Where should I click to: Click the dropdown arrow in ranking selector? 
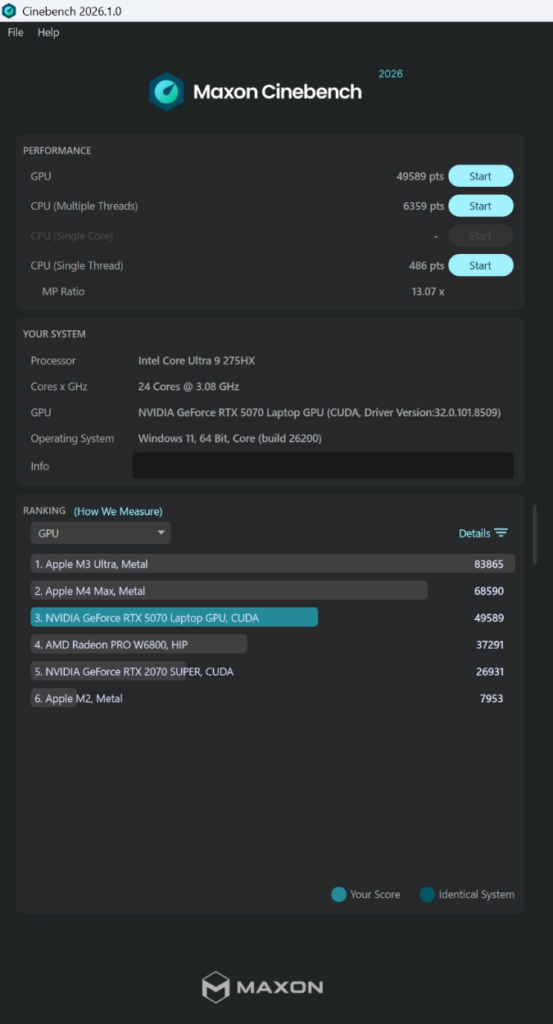(161, 533)
